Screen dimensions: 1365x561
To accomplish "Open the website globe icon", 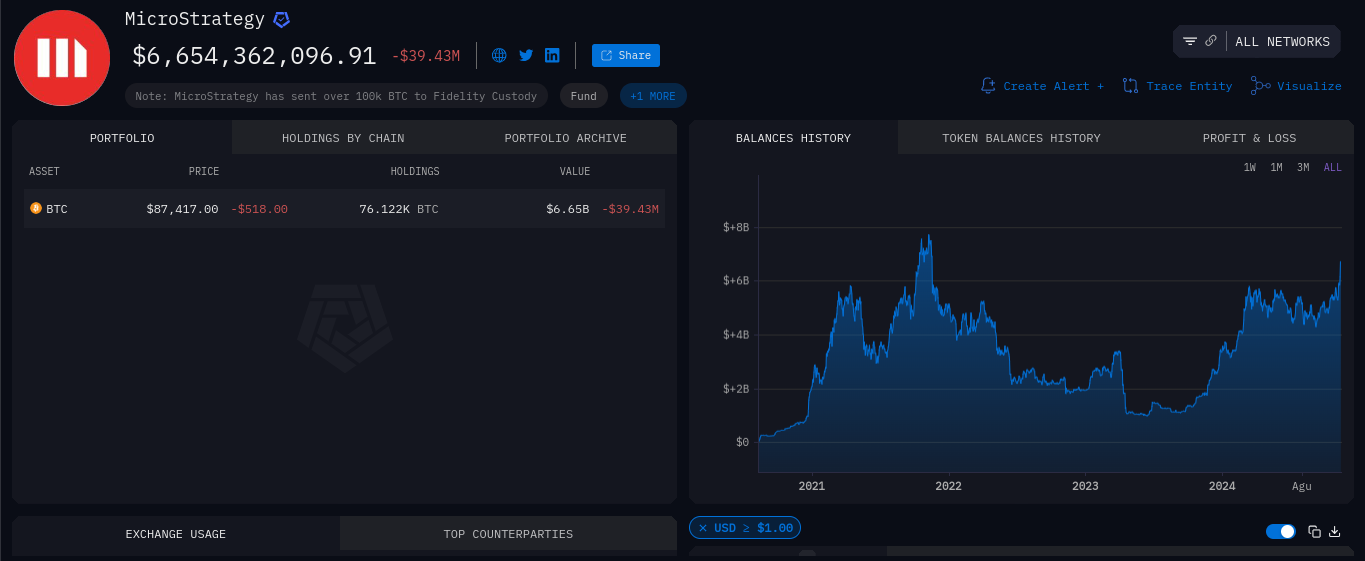I will tap(500, 55).
